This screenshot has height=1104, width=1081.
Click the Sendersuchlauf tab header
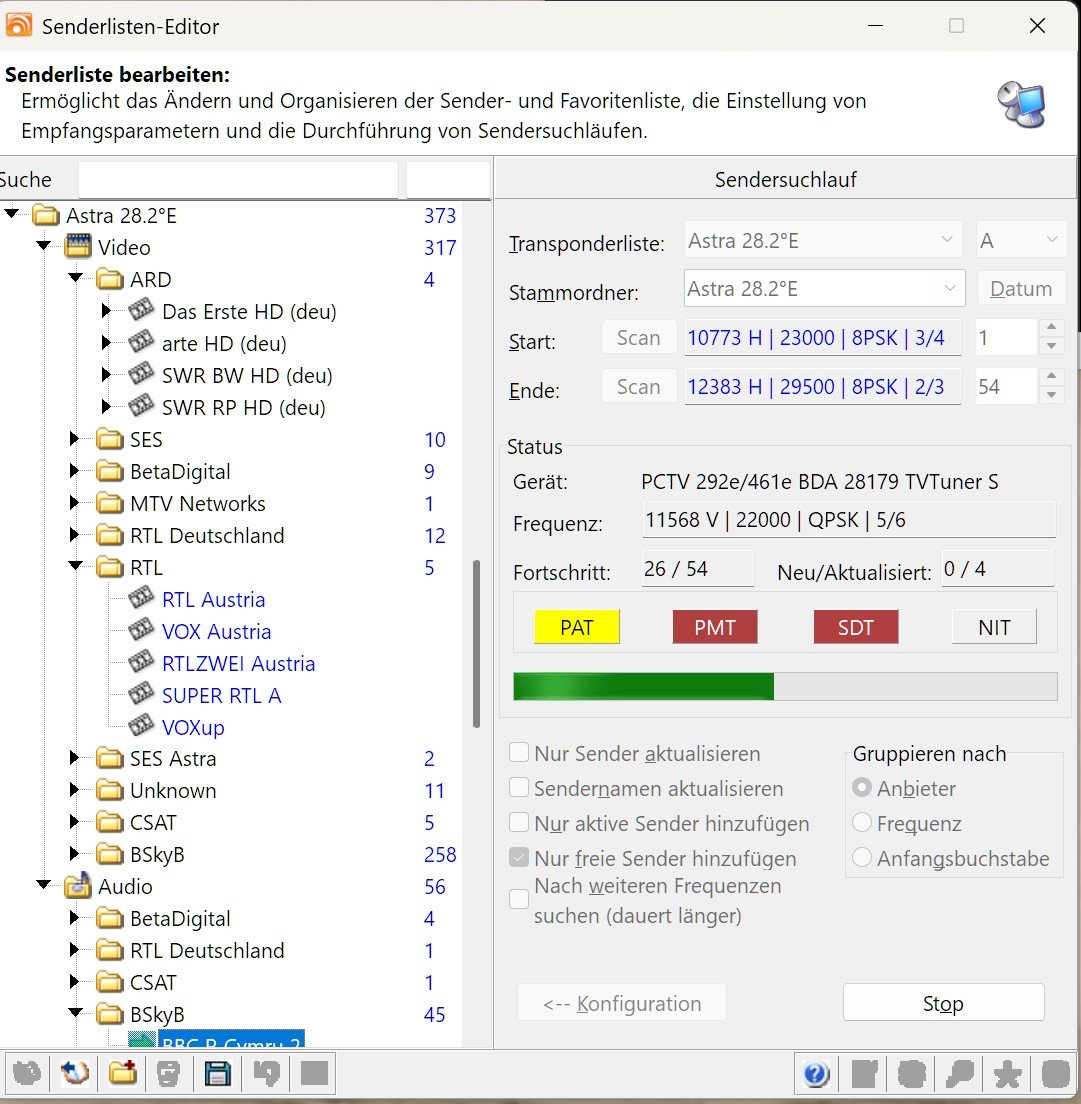click(785, 180)
